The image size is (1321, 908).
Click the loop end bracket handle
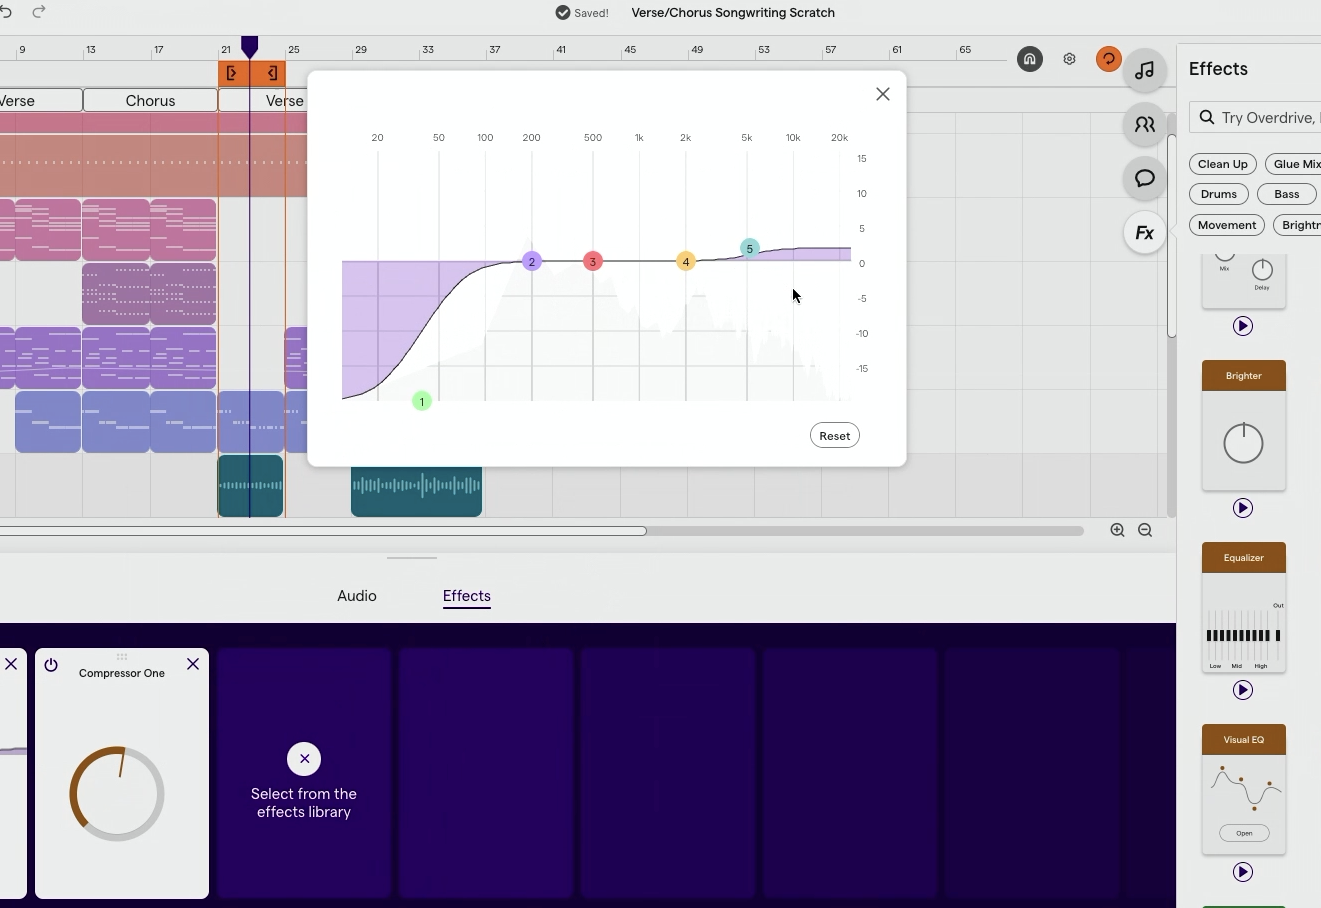(270, 73)
